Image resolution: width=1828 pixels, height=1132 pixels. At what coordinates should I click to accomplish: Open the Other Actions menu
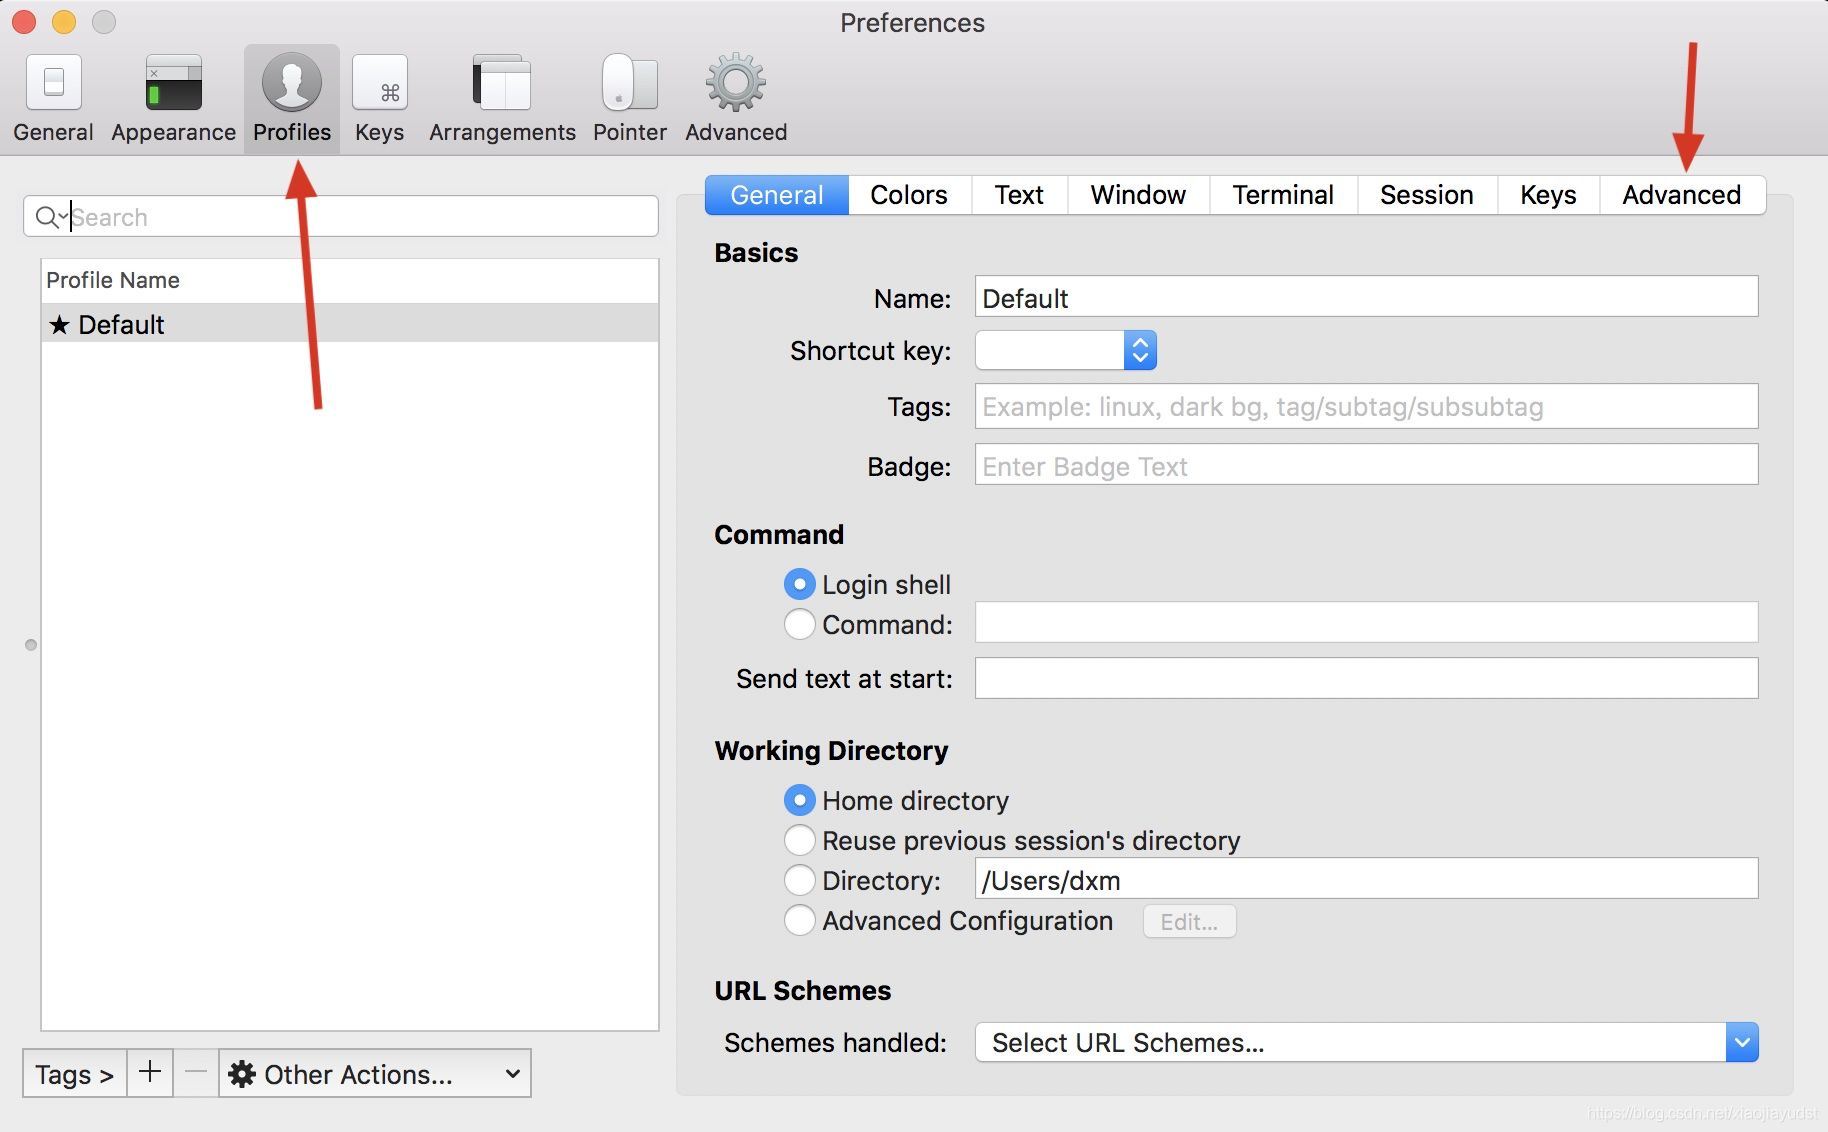pyautogui.click(x=375, y=1073)
